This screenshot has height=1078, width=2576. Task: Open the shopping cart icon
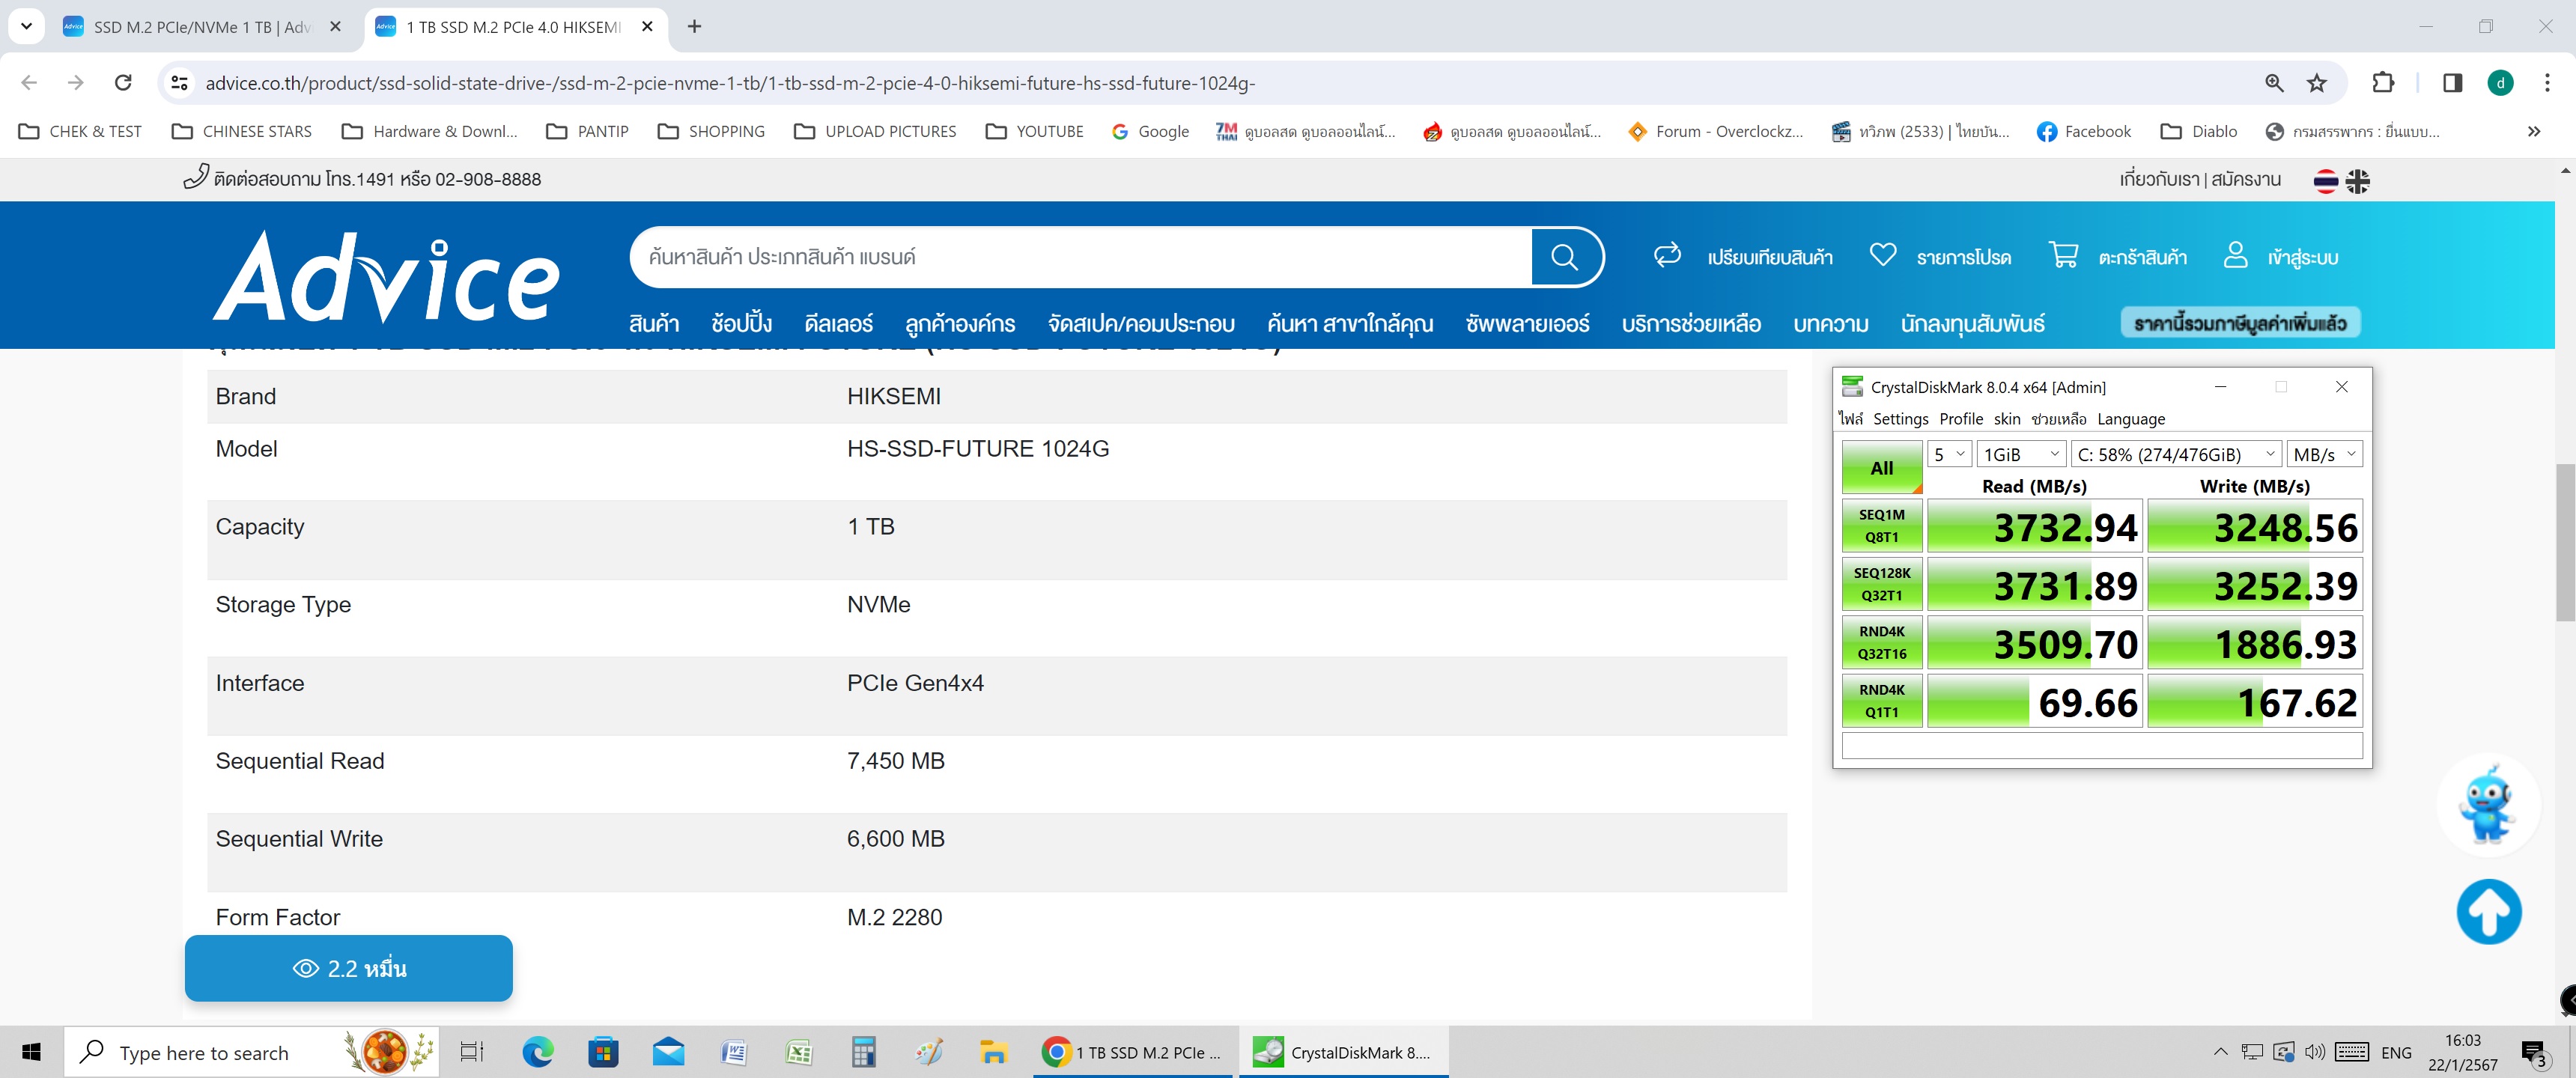tap(2063, 256)
